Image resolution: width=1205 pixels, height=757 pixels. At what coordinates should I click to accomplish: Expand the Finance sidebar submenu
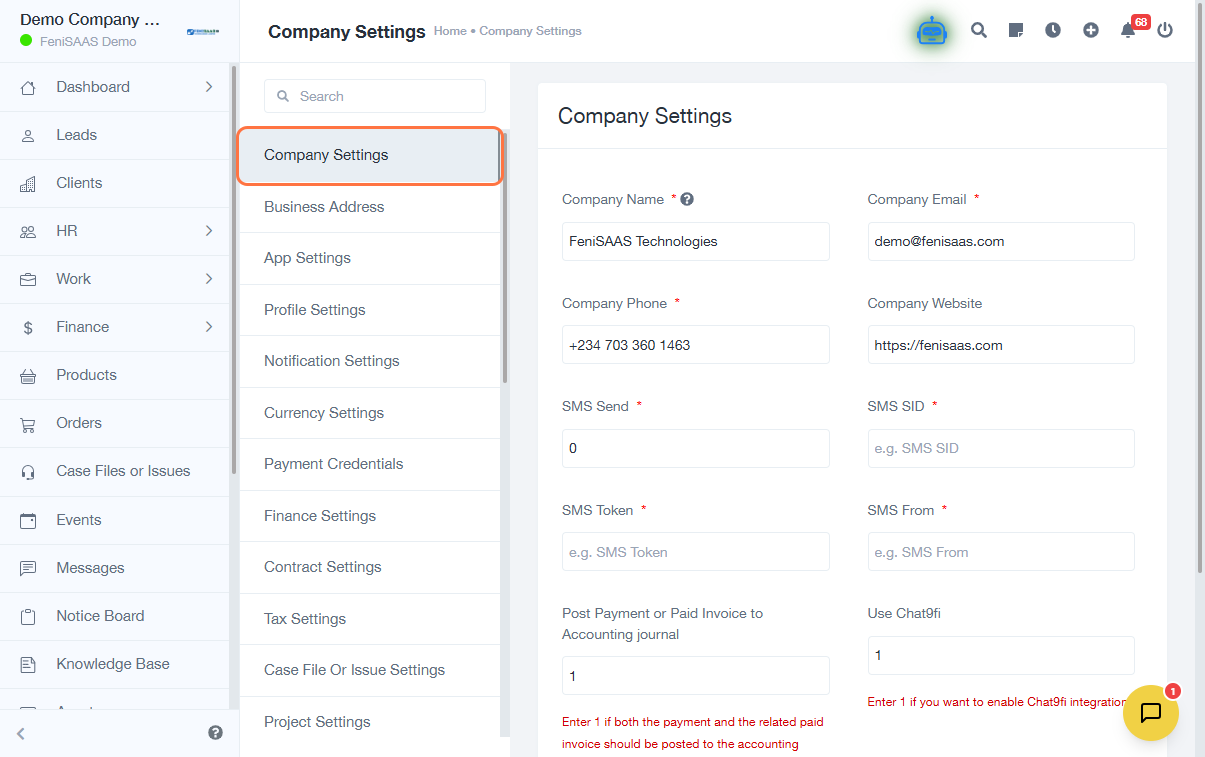coord(209,327)
